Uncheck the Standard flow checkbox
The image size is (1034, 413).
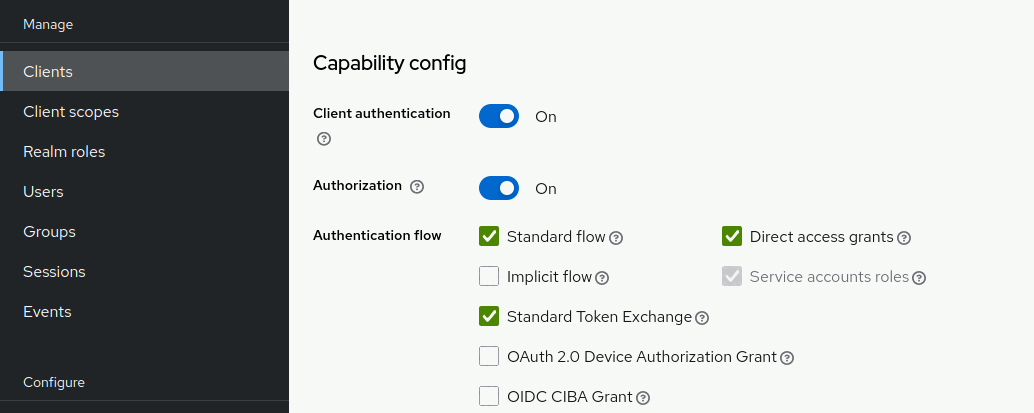[x=489, y=237]
